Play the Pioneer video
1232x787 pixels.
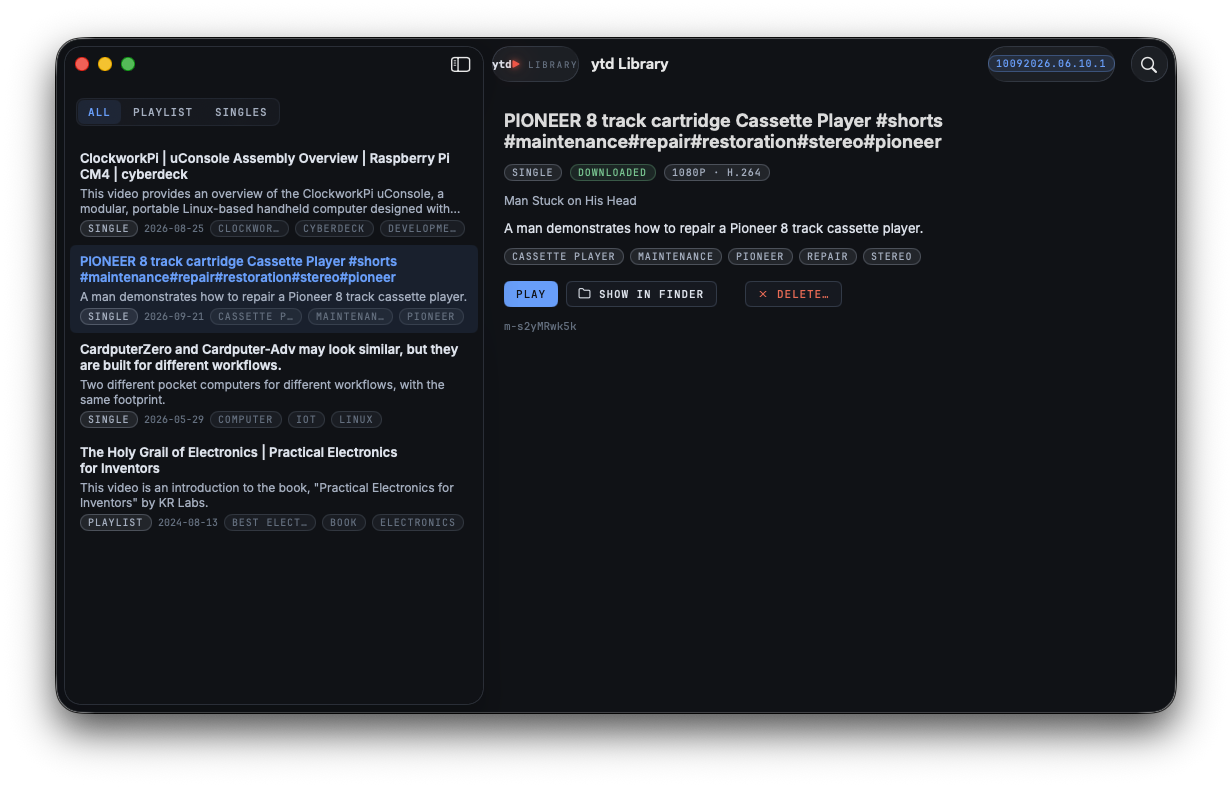click(x=531, y=294)
